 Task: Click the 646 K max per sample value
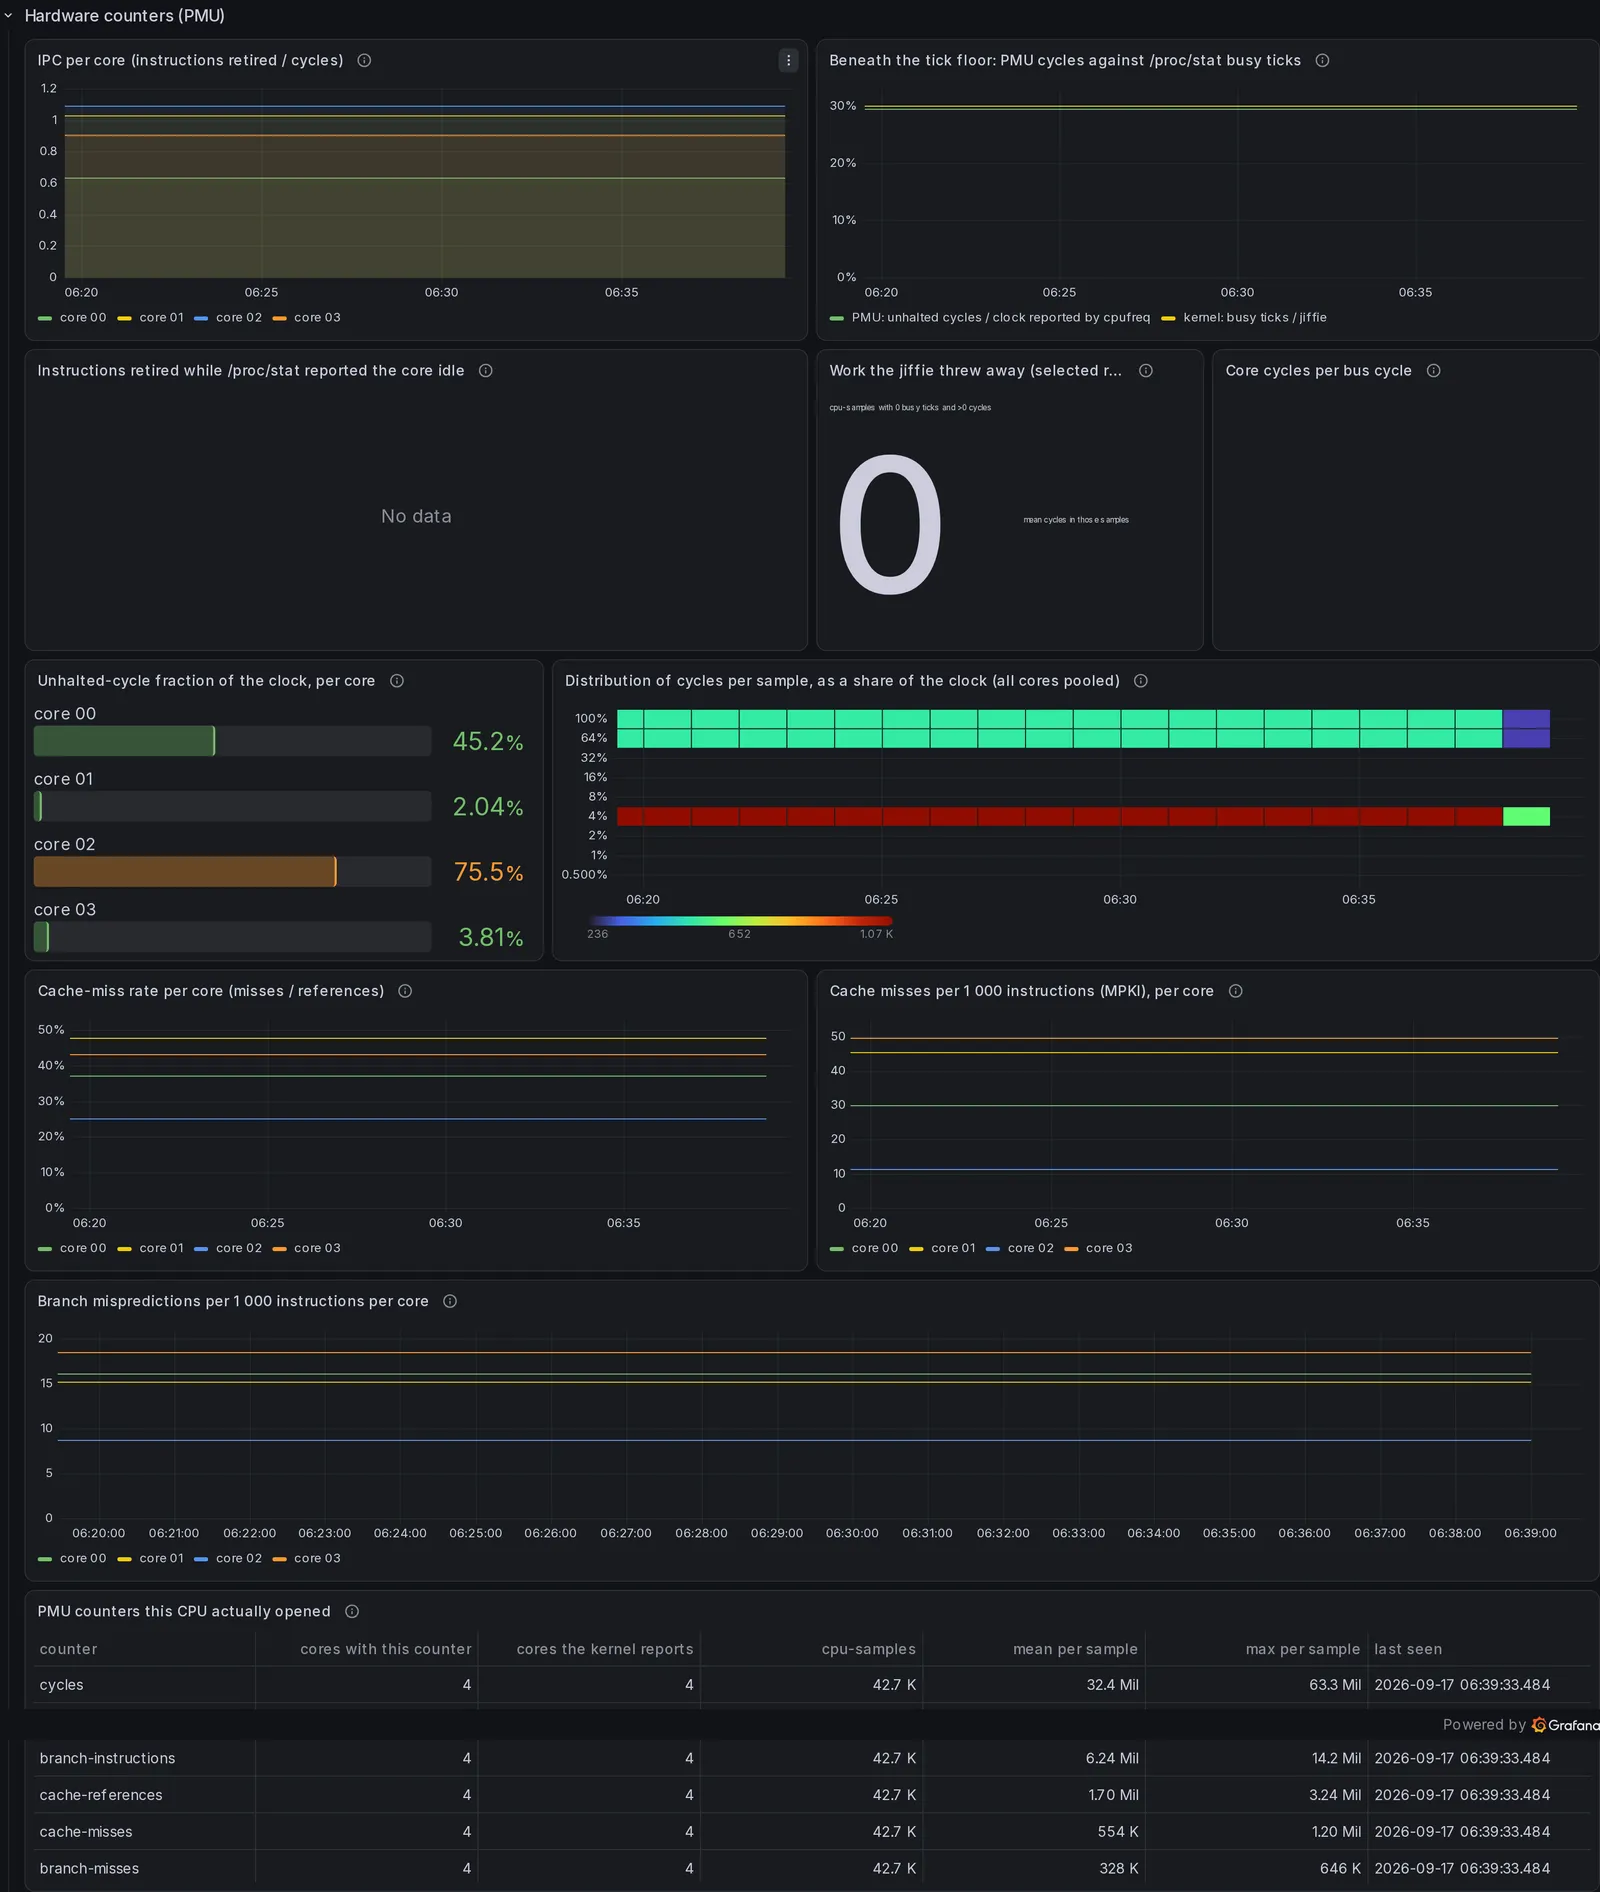(x=1340, y=1868)
